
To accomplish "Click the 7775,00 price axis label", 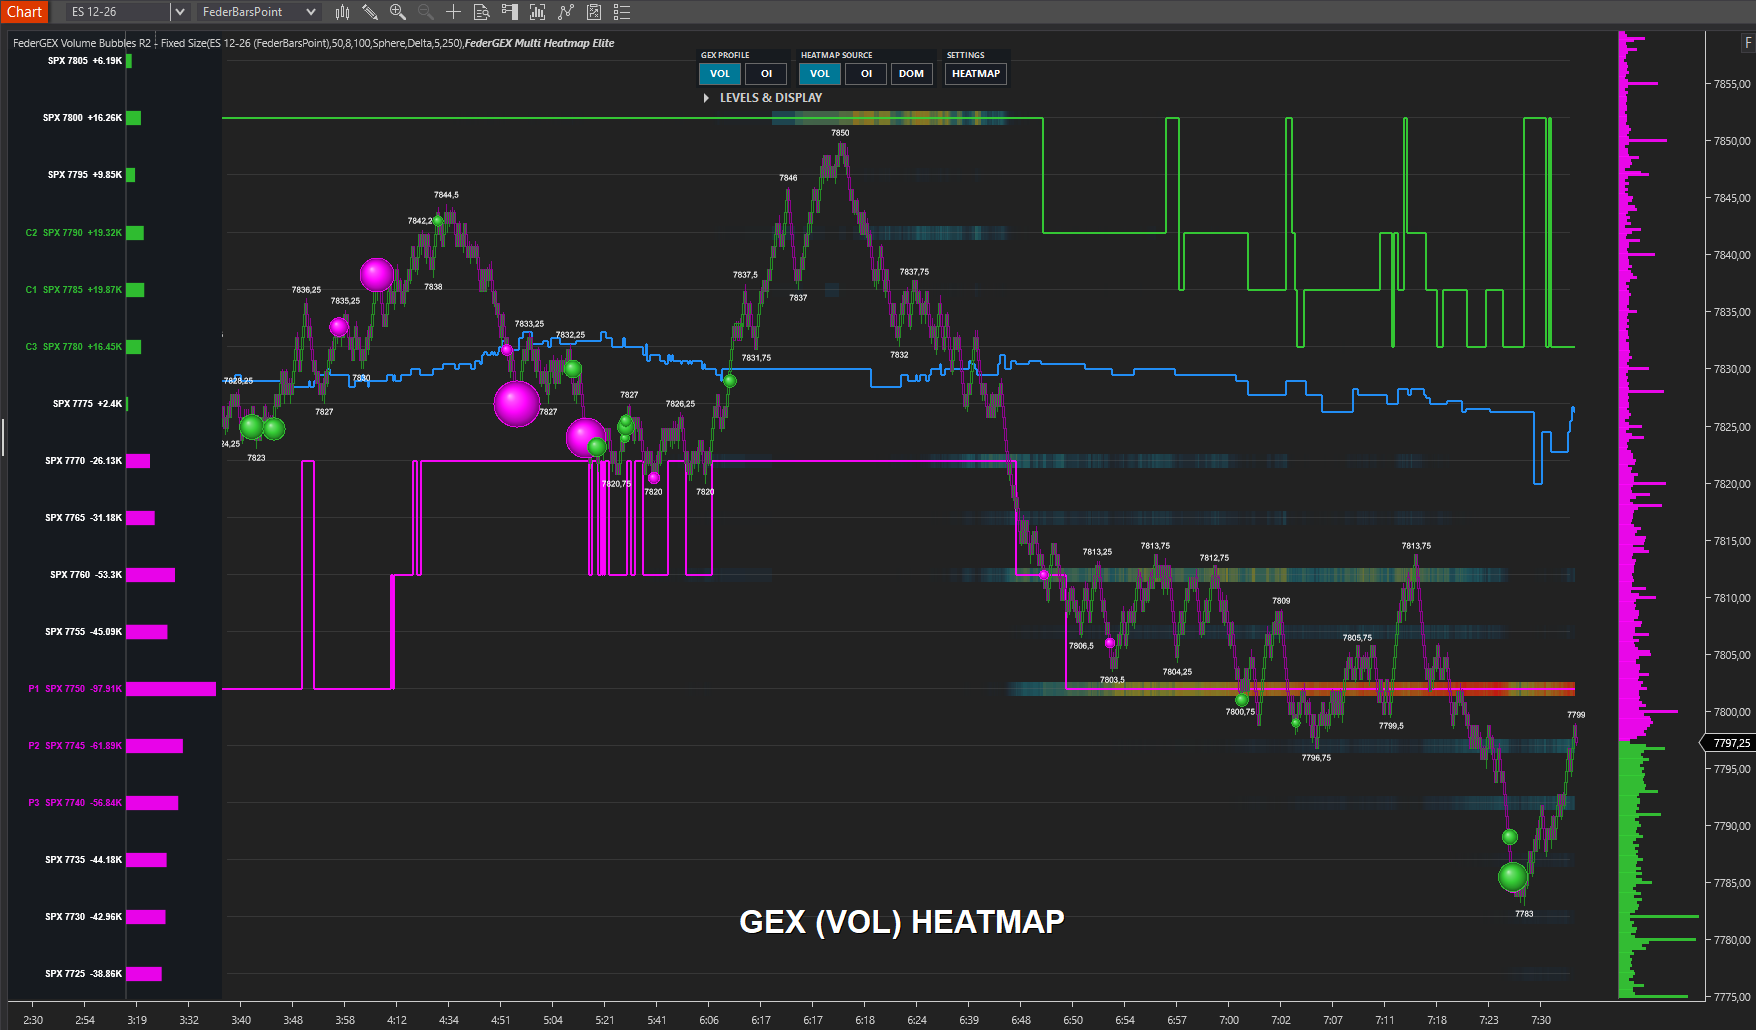I will coord(1732,997).
